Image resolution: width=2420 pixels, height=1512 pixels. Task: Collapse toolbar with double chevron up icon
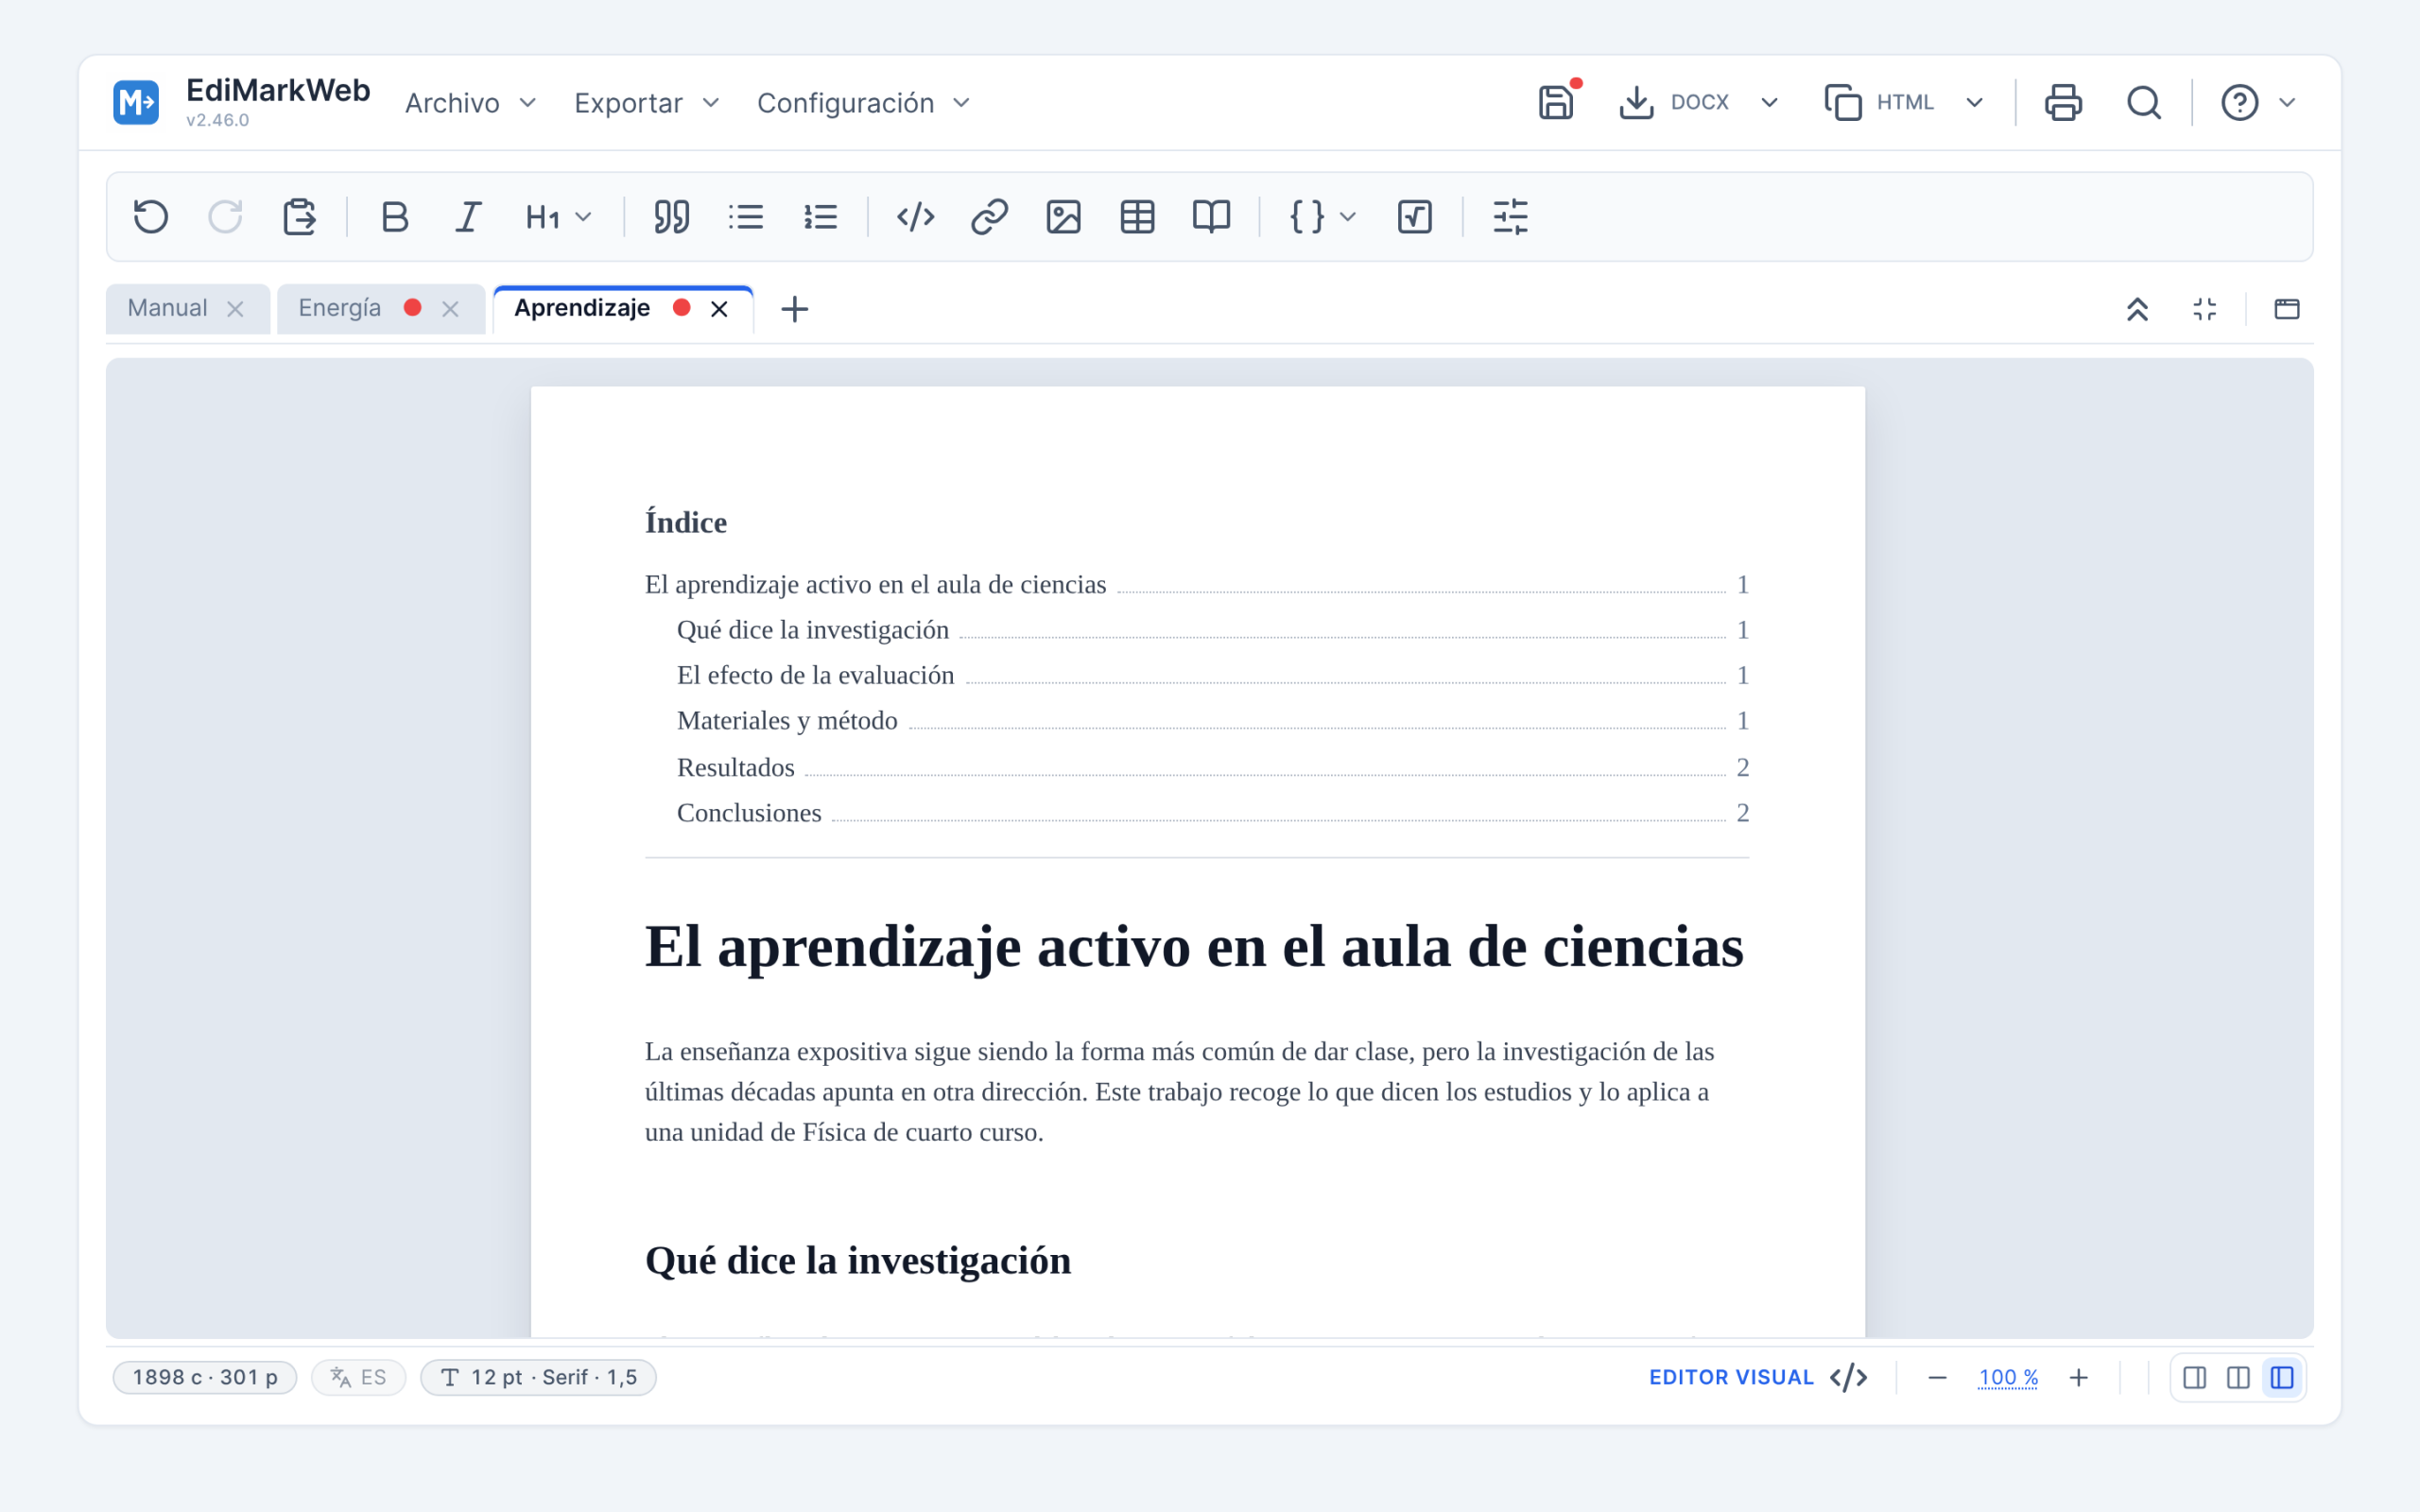point(2137,309)
